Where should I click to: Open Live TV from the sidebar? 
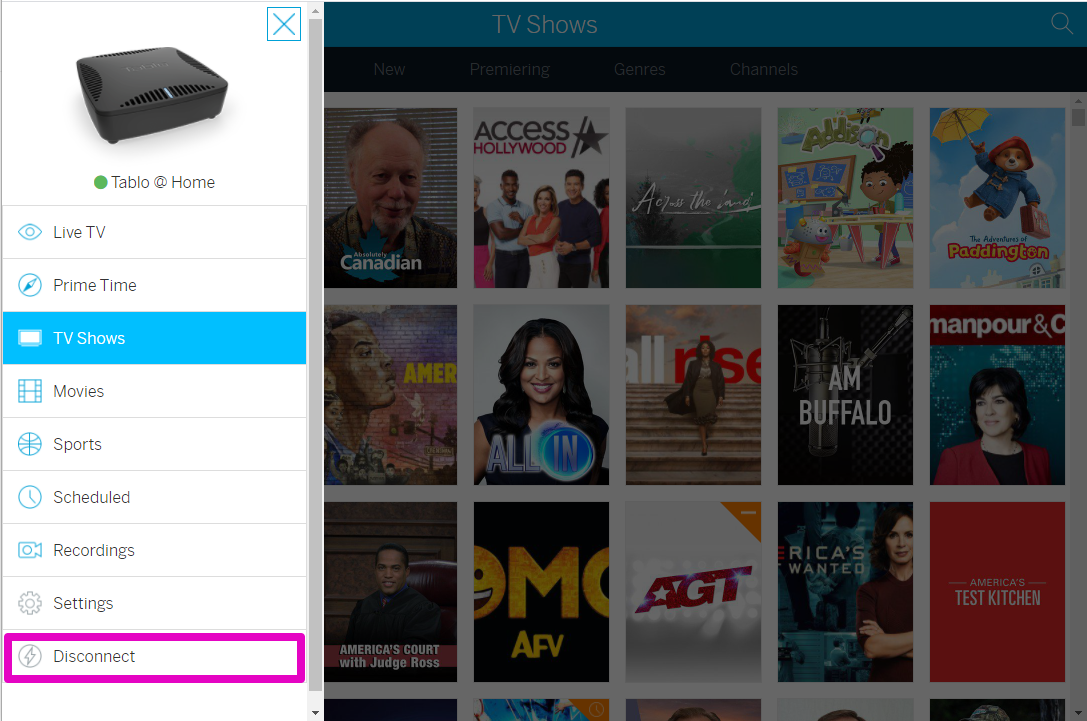coord(155,232)
